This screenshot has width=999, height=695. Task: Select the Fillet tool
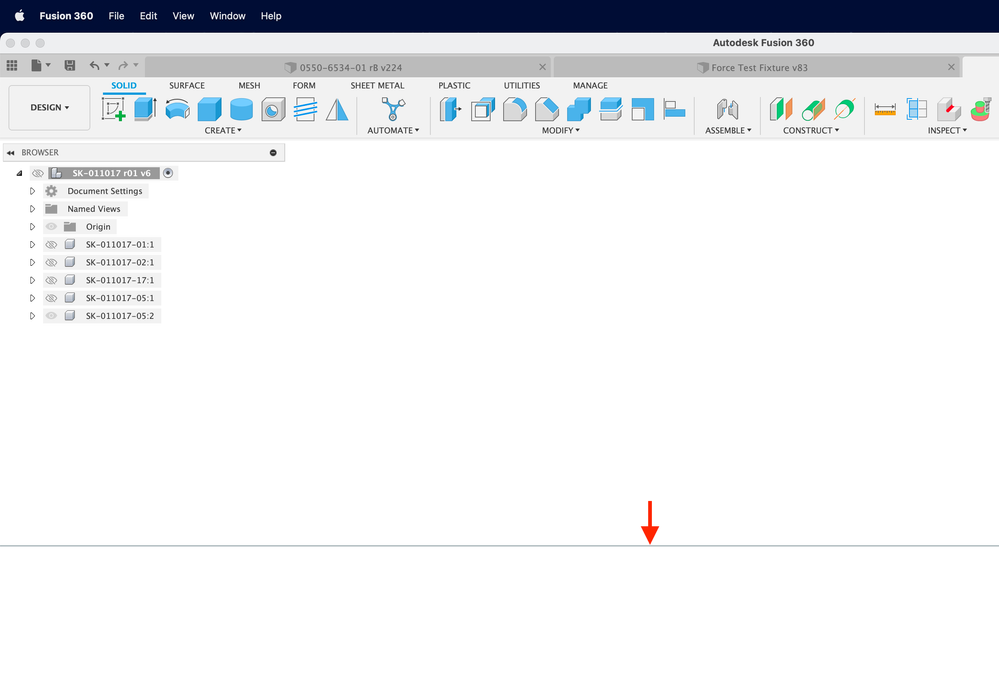point(515,109)
